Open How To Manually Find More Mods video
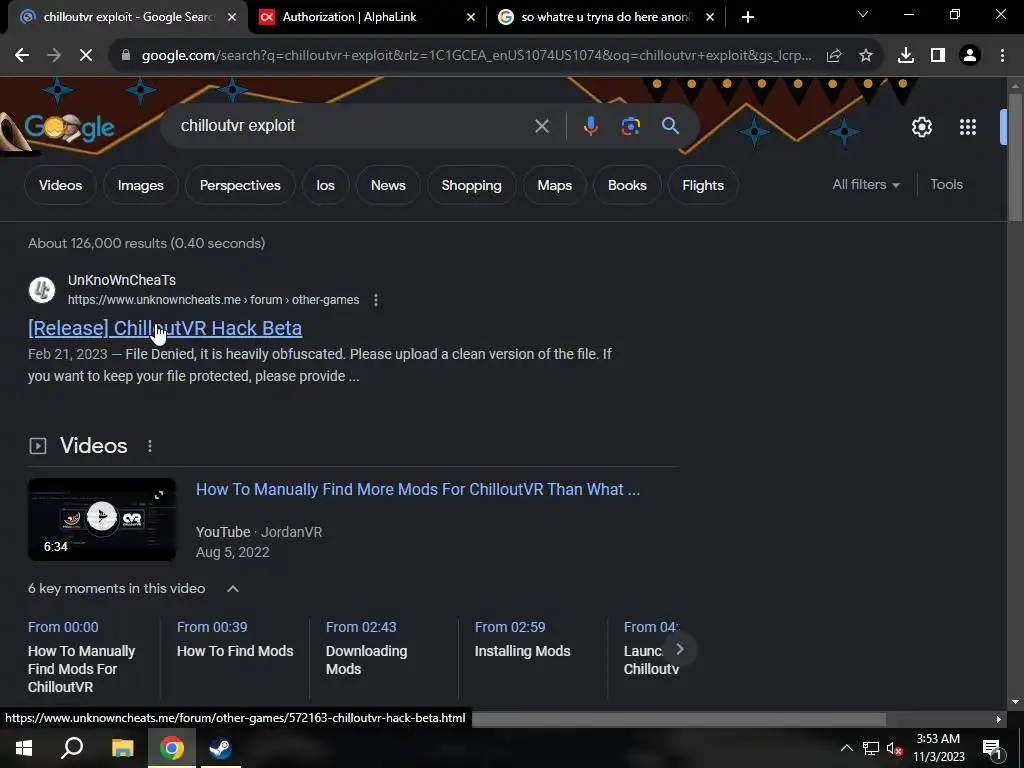Screen dimensions: 1024x768 coord(418,490)
